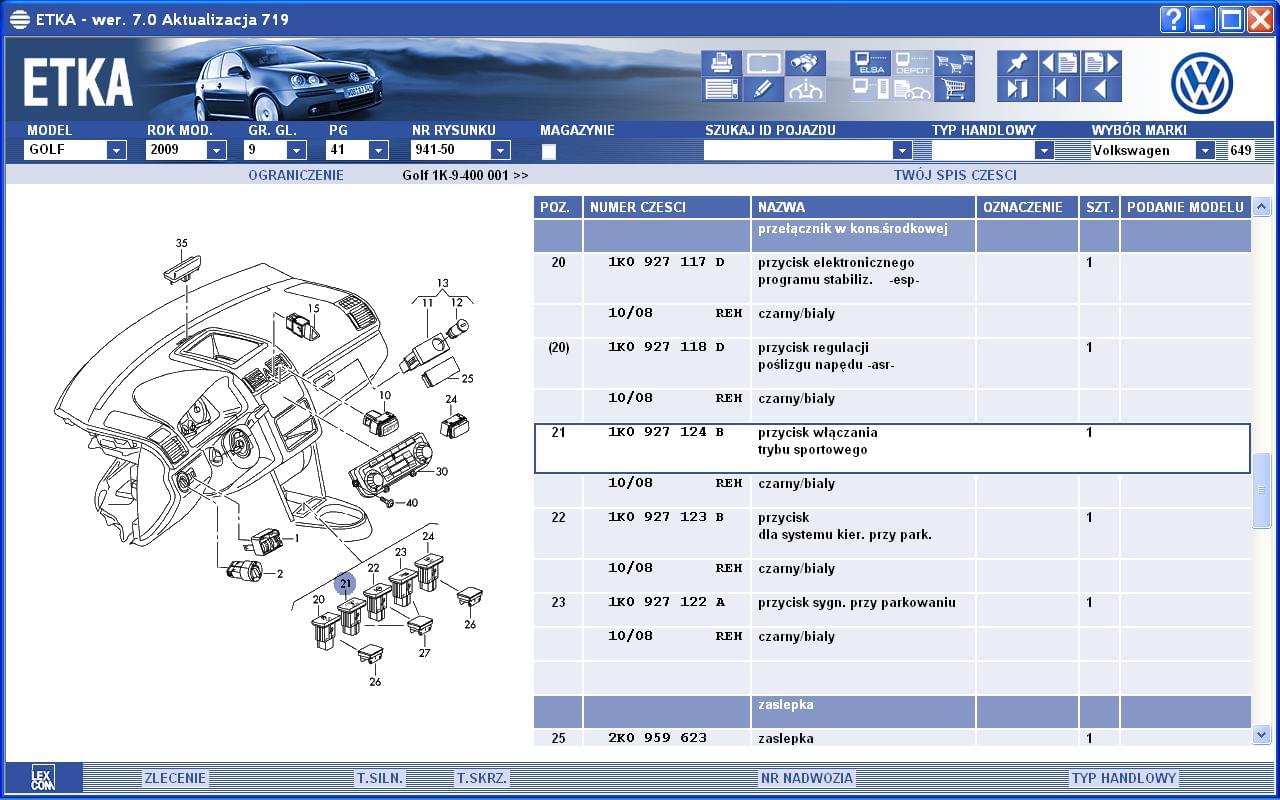The image size is (1280, 800).
Task: Jump to first record icon
Action: coord(1059,89)
